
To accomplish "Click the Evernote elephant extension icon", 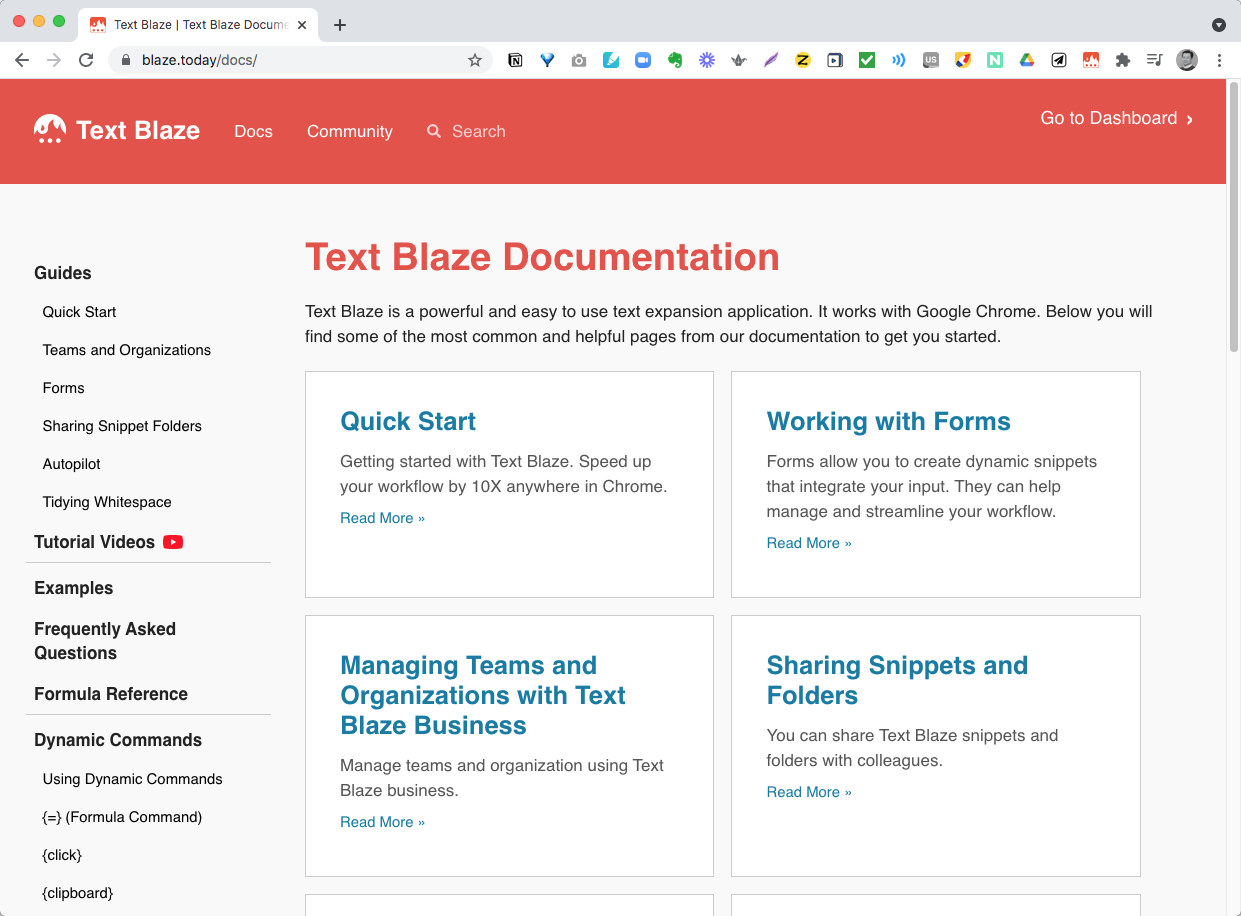I will pyautogui.click(x=675, y=60).
